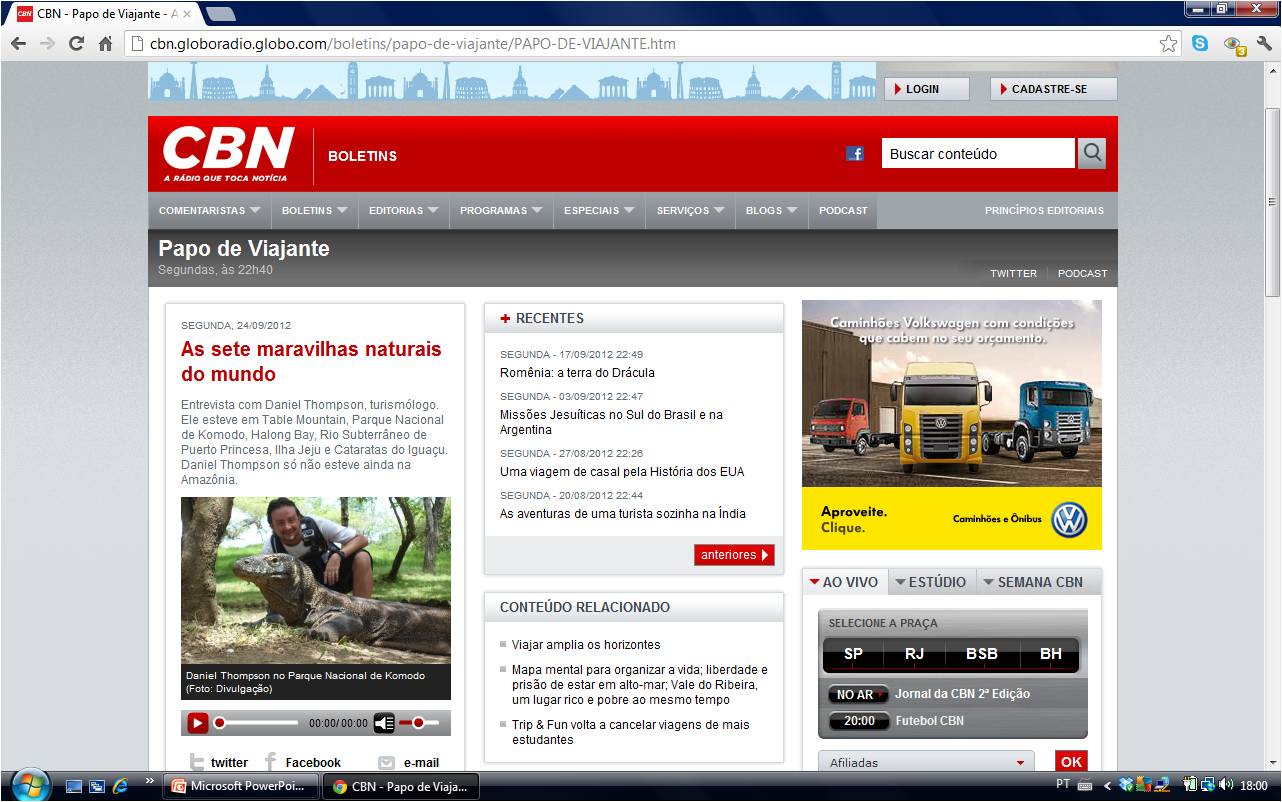1282x802 pixels.
Task: Open 'As aventuras de uma turista sozinha na Índia'
Action: [623, 514]
